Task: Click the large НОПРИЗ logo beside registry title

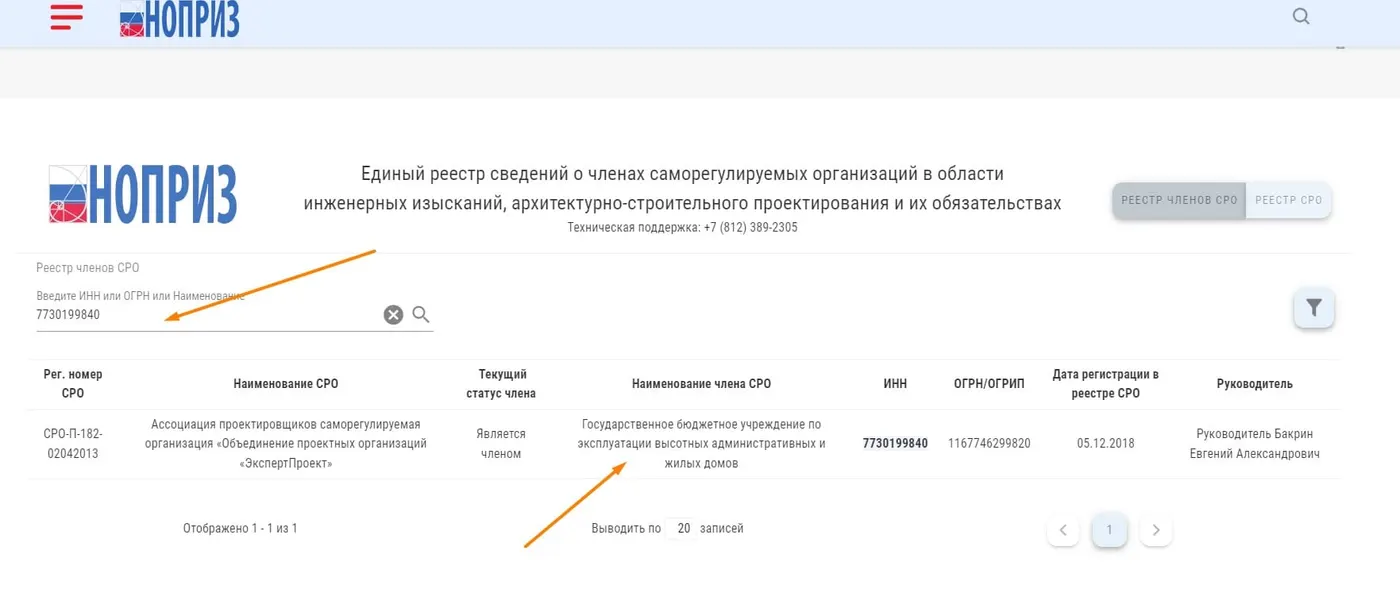Action: pos(143,194)
